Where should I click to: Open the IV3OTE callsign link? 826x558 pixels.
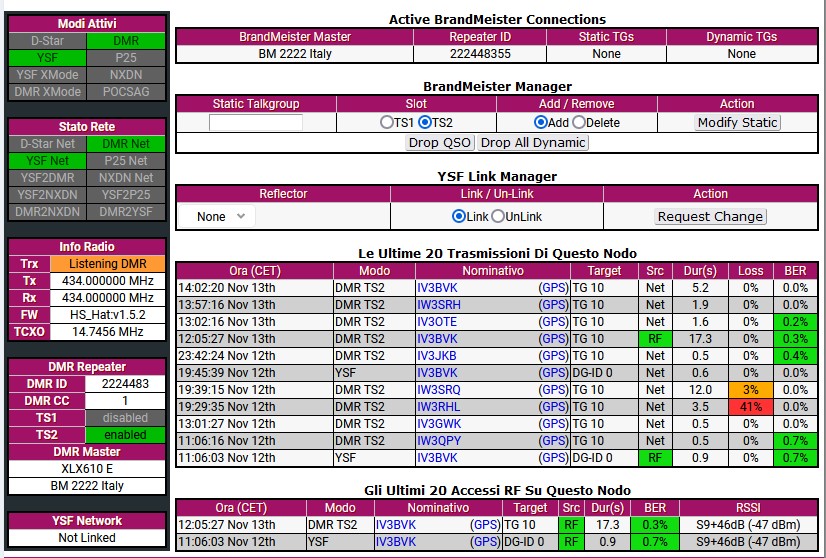coord(437,322)
